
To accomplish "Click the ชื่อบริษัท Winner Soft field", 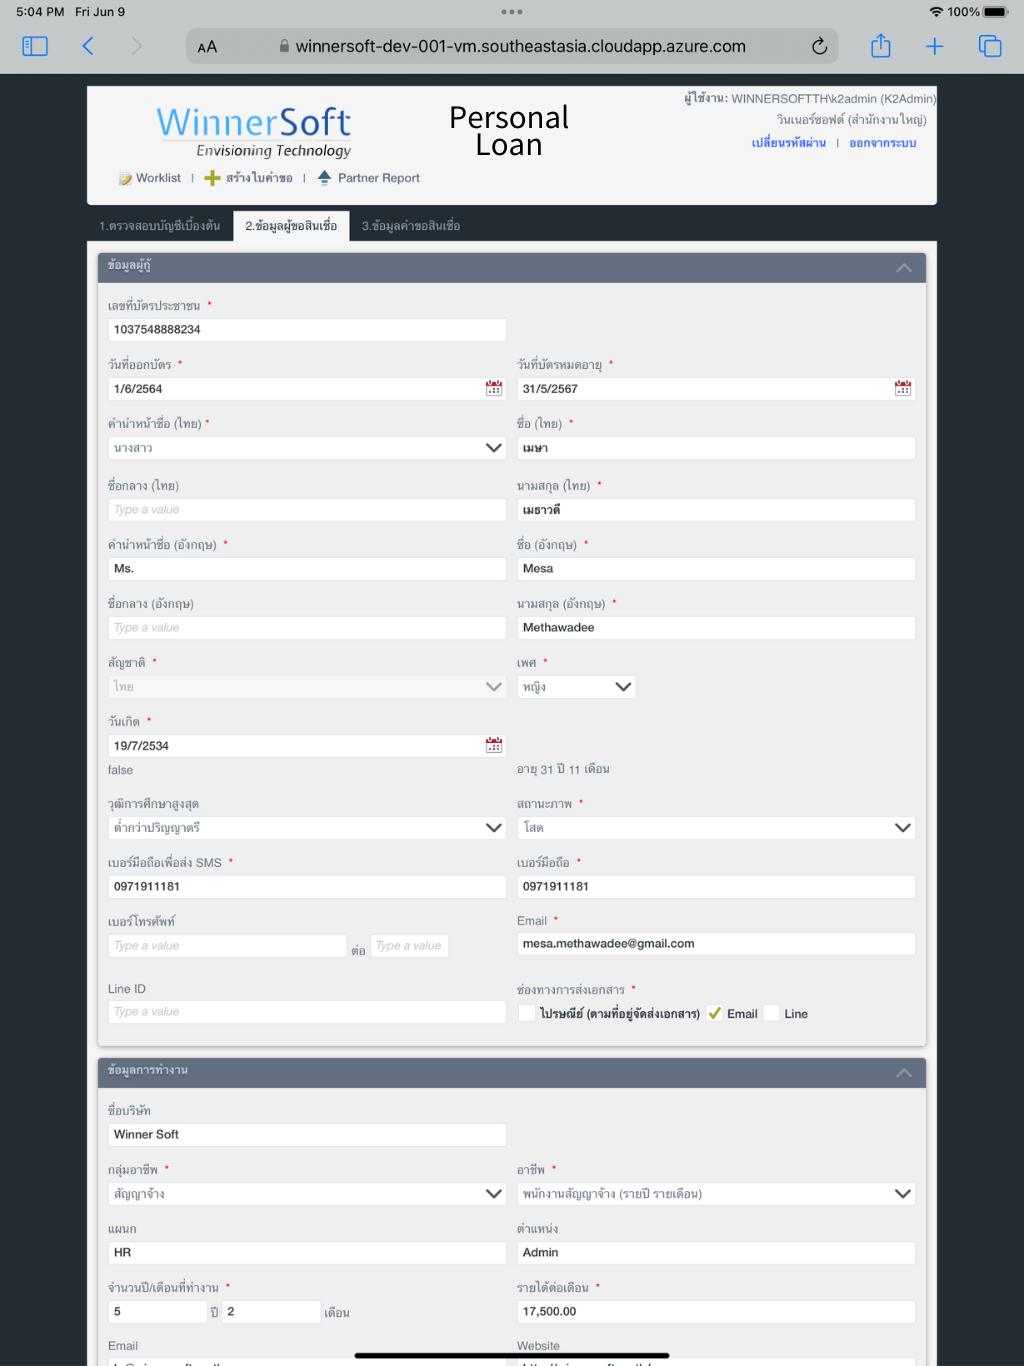I will (307, 1135).
